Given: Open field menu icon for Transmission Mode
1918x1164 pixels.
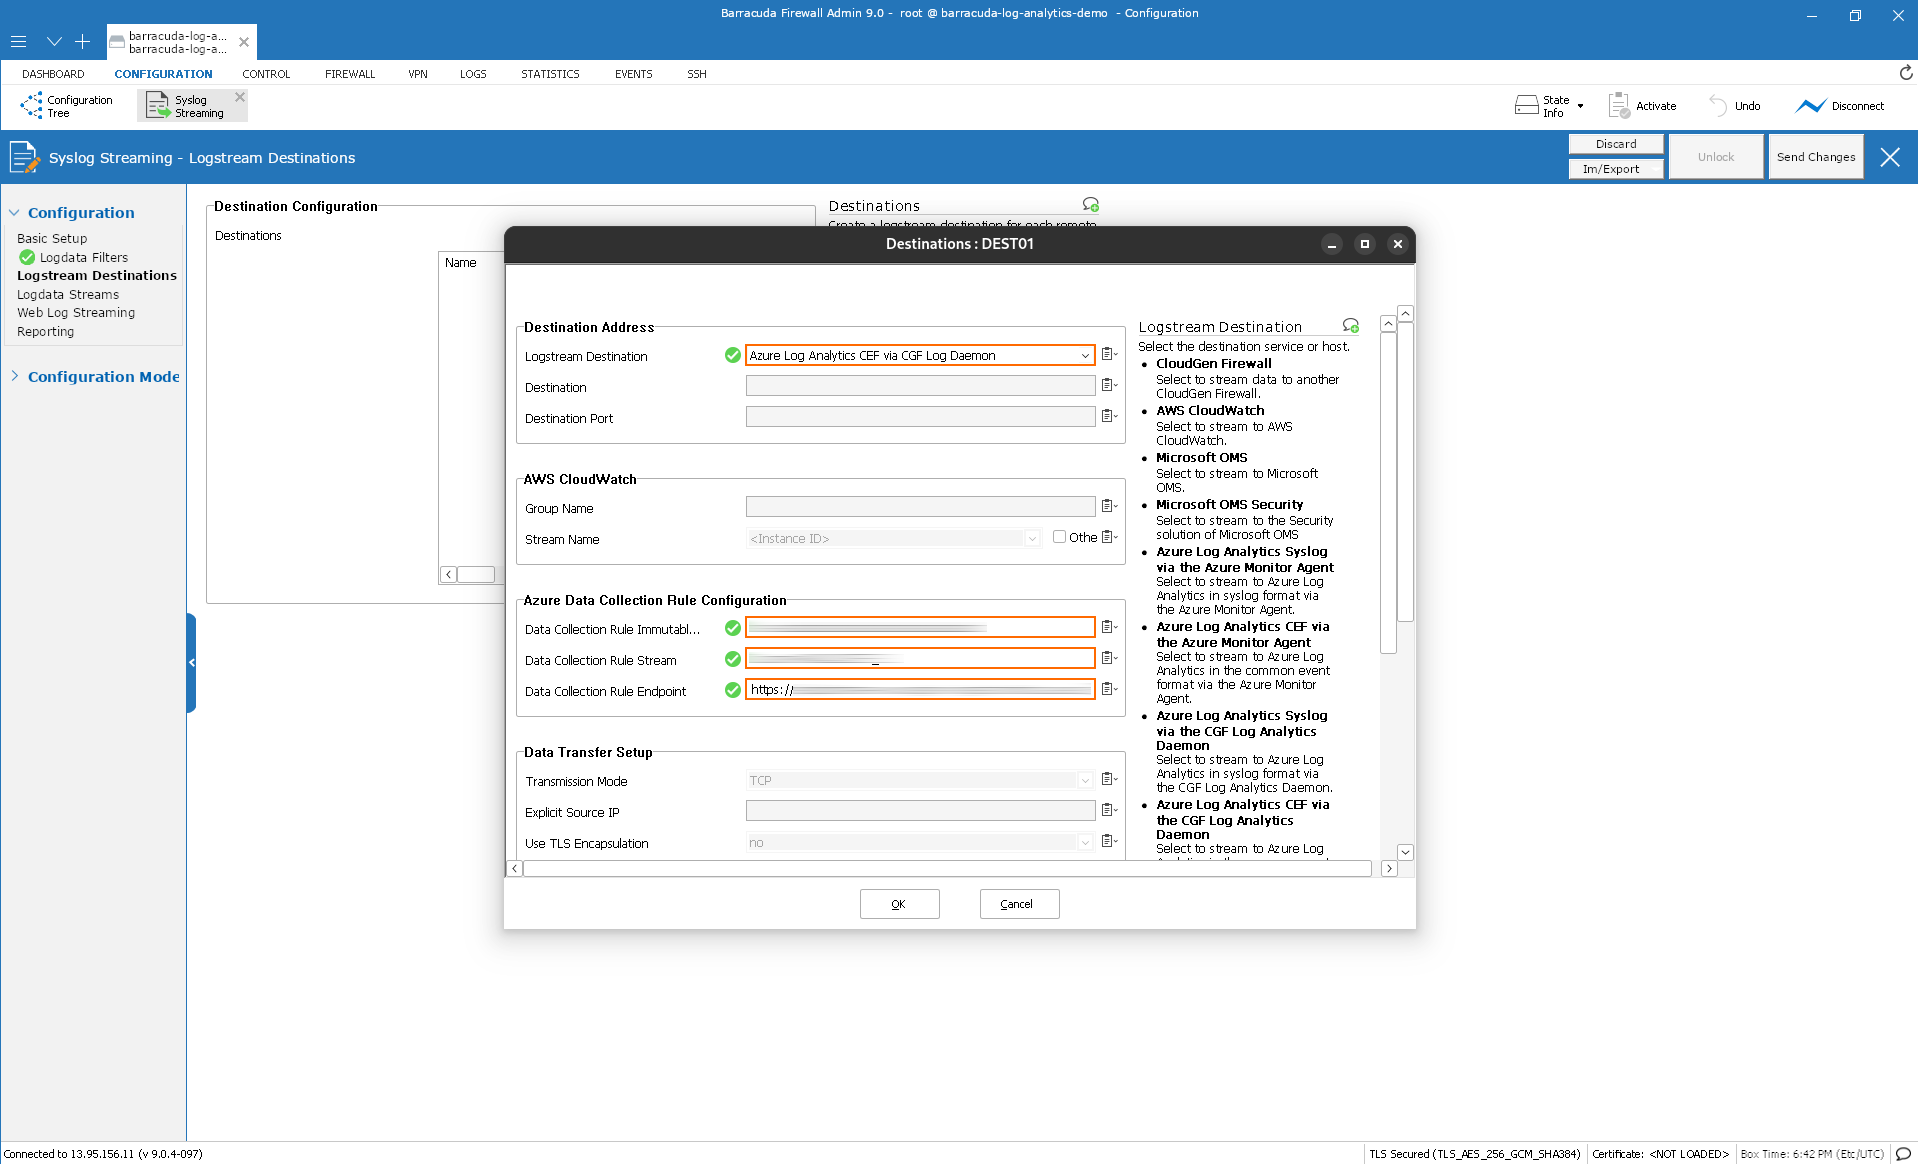Looking at the screenshot, I should pyautogui.click(x=1109, y=780).
